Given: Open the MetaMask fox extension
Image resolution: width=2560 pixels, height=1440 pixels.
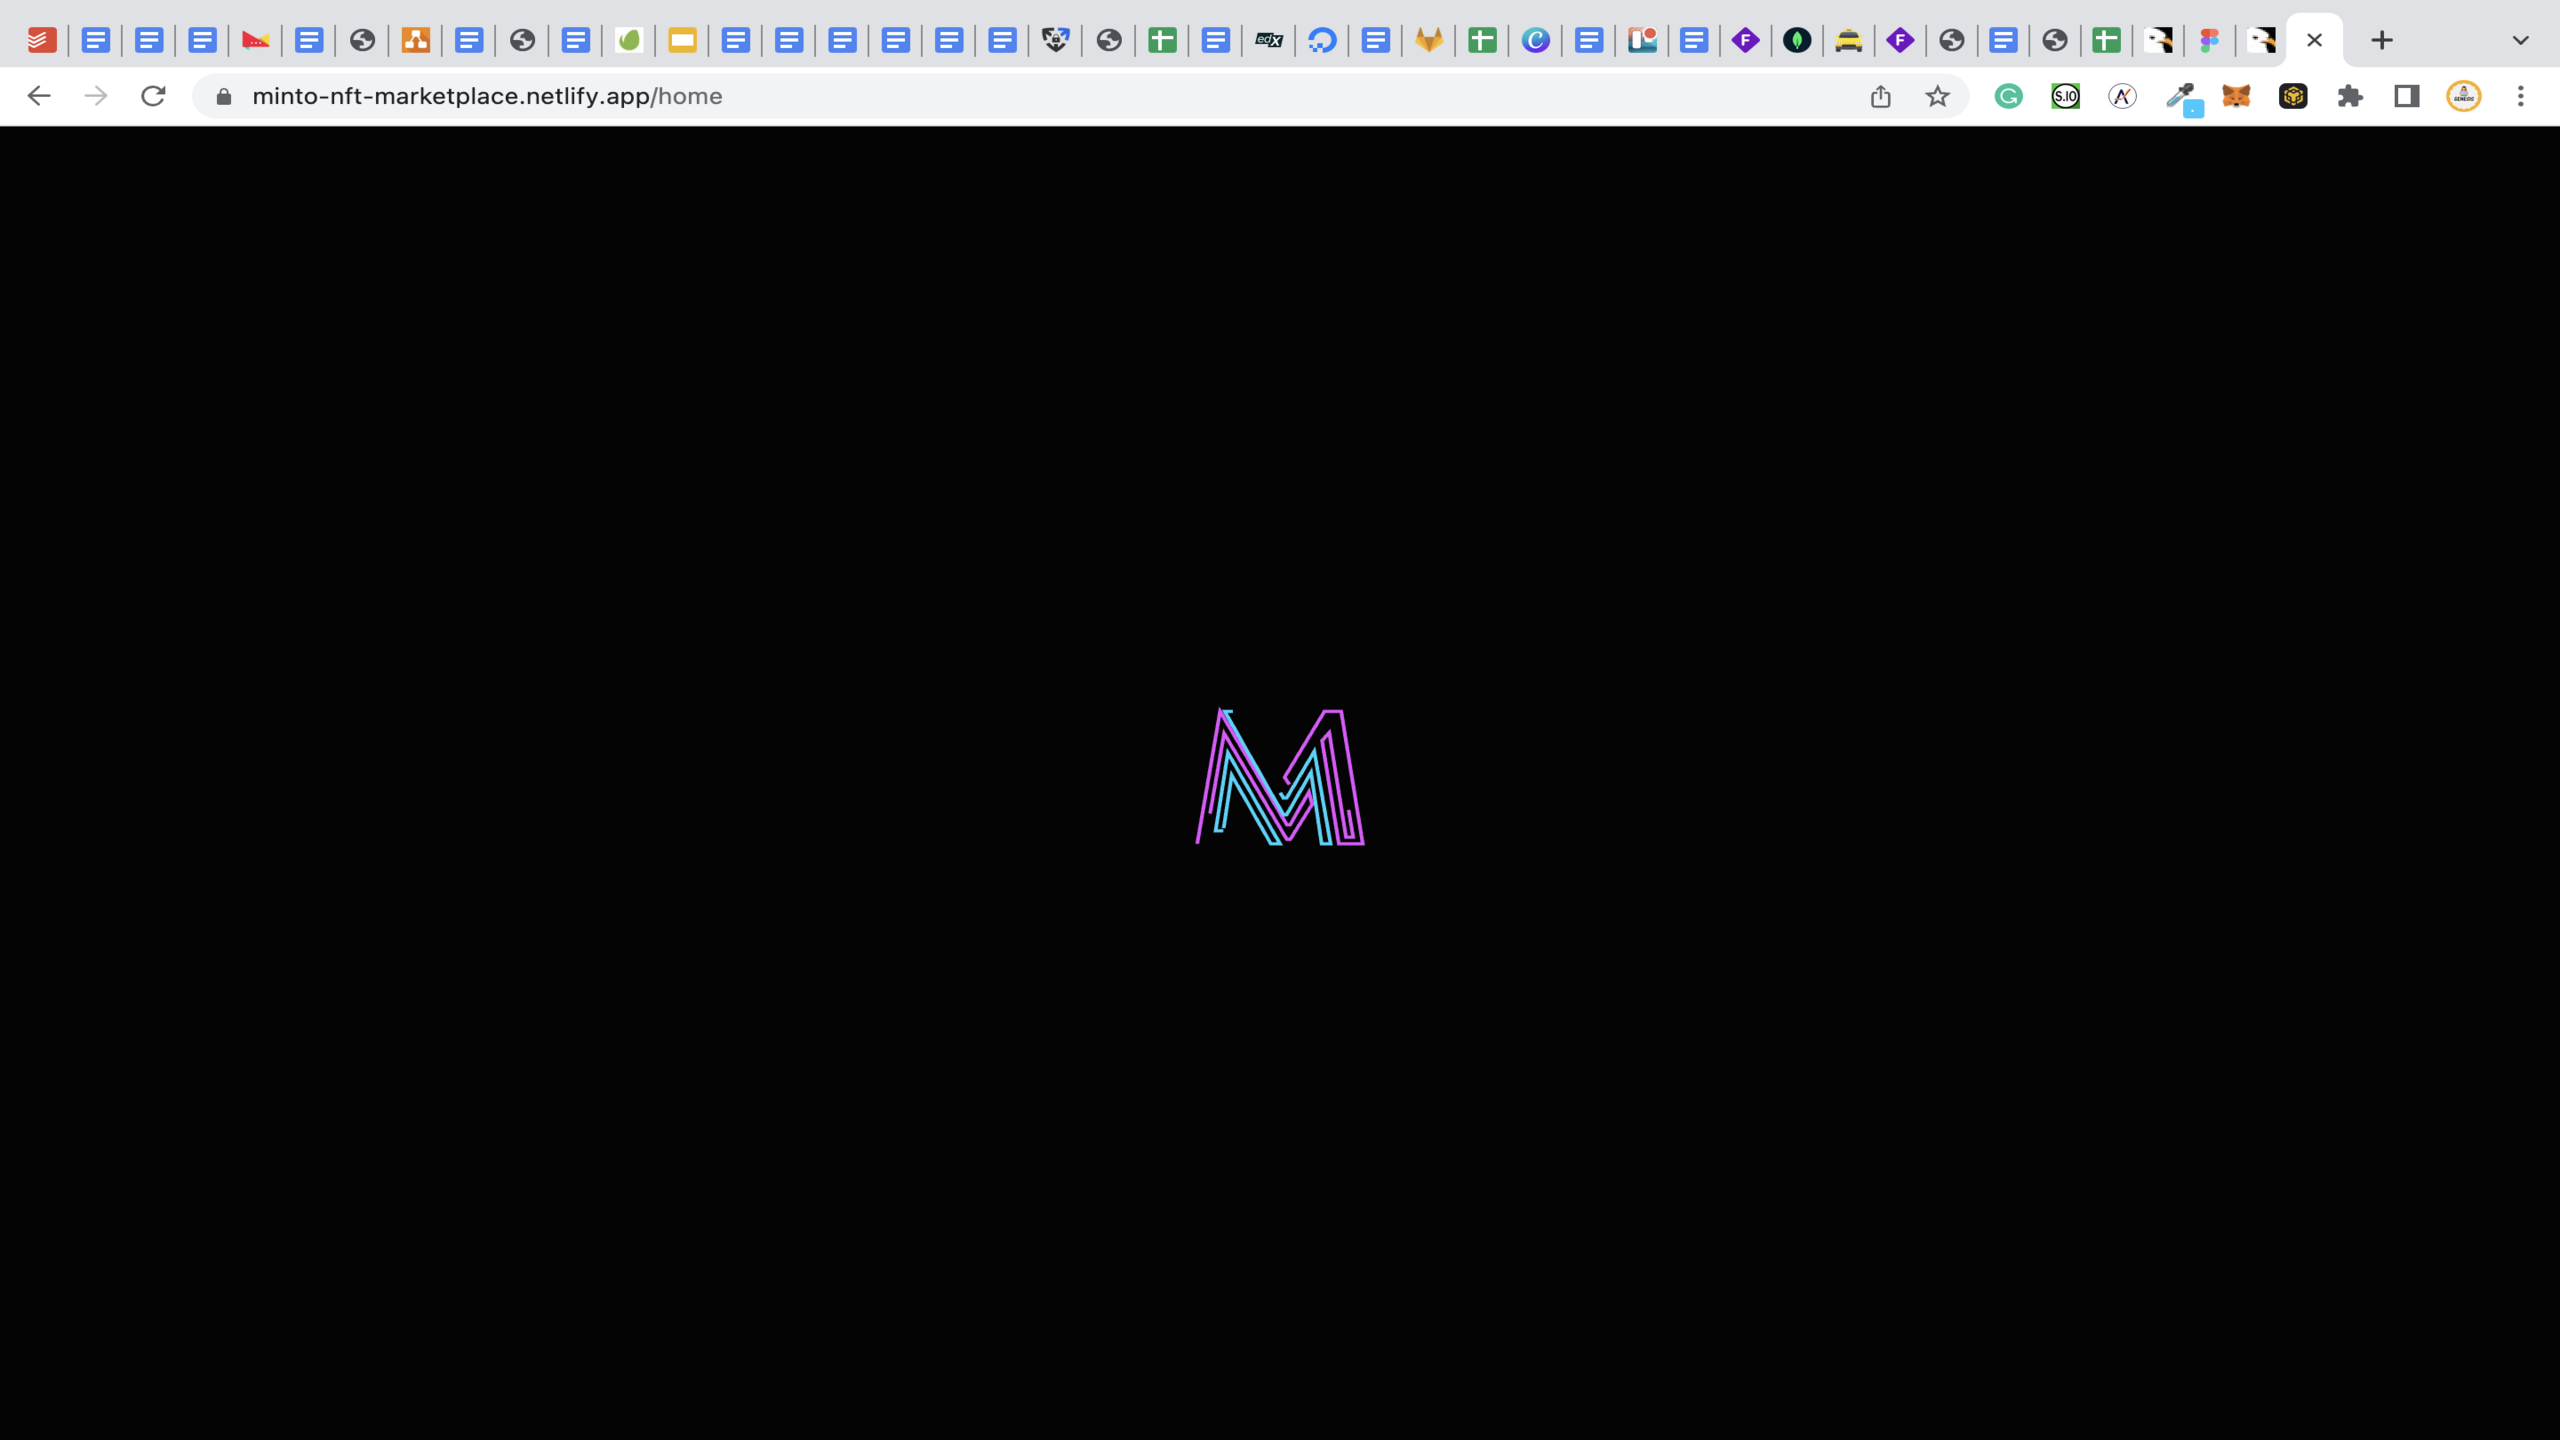Looking at the screenshot, I should [2236, 96].
